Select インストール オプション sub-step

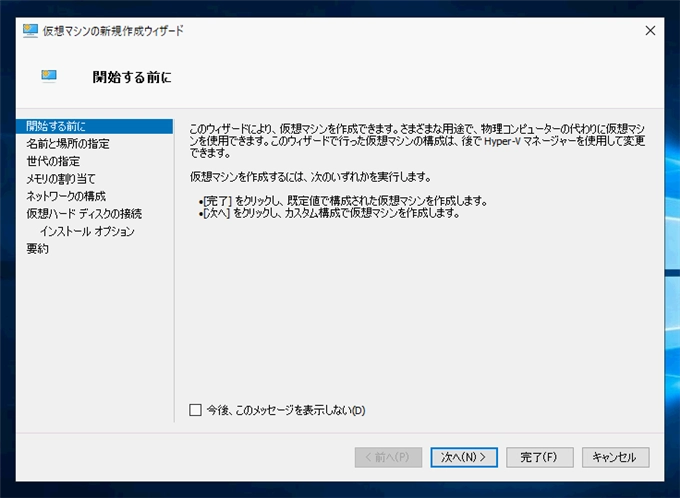[x=87, y=231]
